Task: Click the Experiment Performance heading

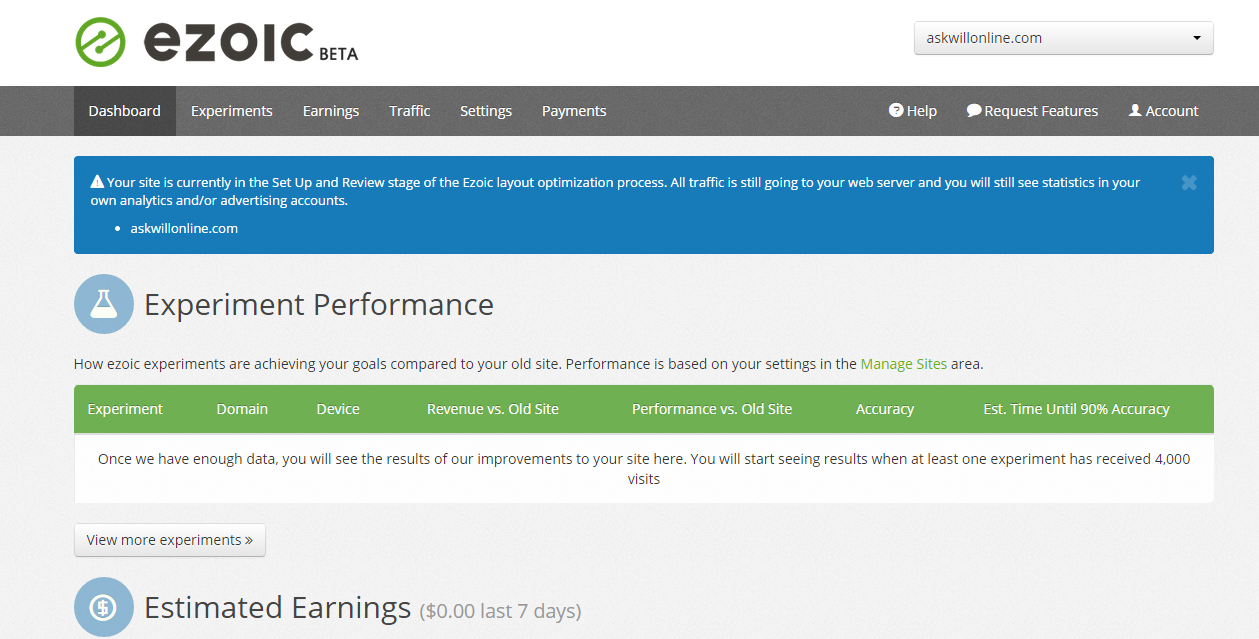Action: pos(319,304)
